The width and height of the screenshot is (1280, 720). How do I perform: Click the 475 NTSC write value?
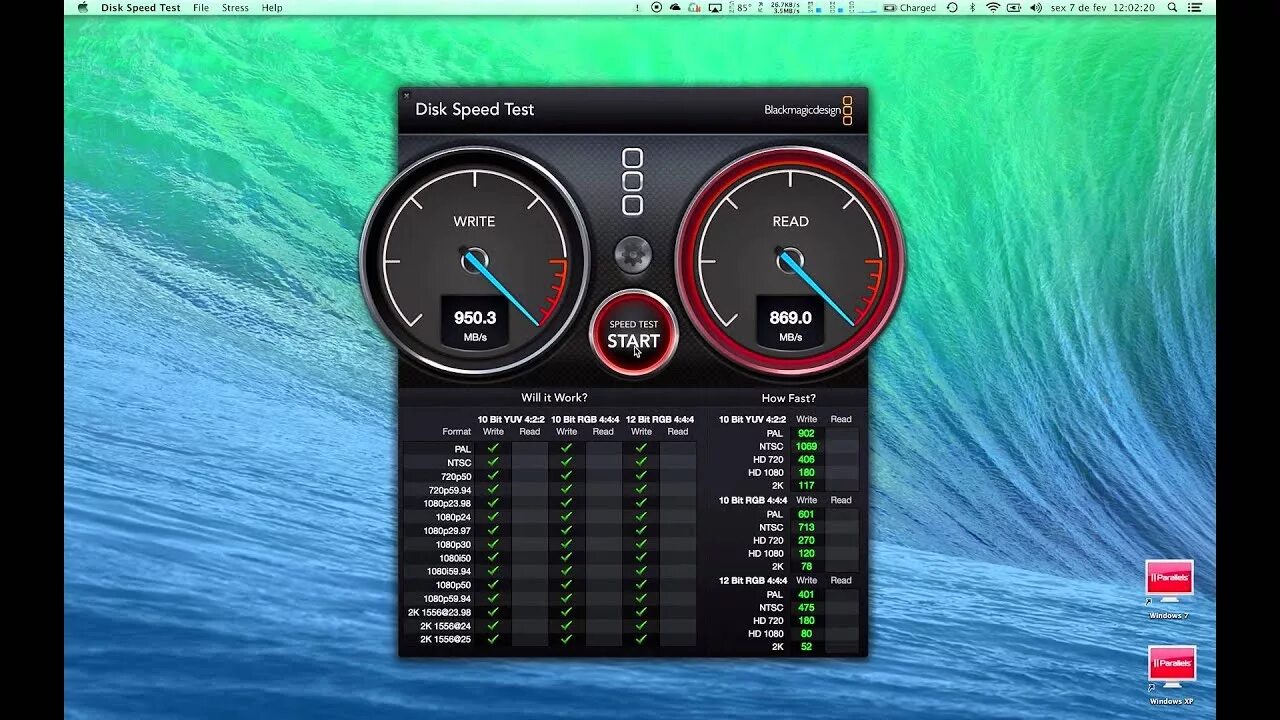806,607
